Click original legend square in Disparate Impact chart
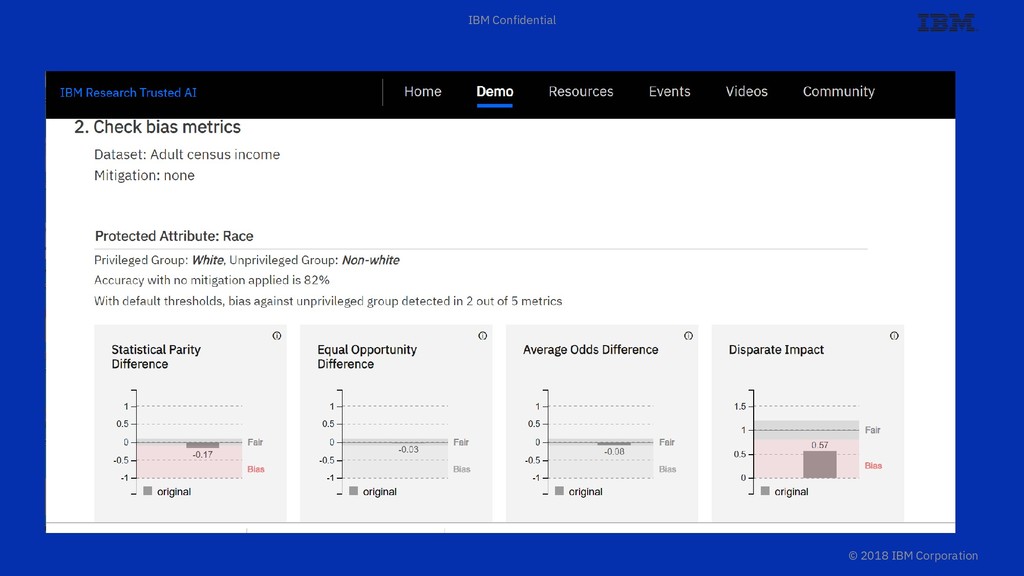This screenshot has width=1024, height=576. point(765,490)
